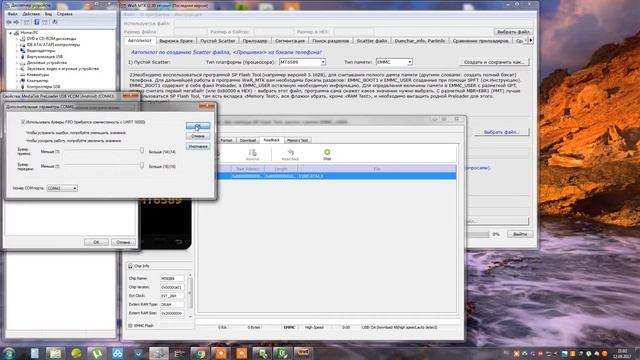Switch to the Readback tab in Flash Tool
Viewport: 640px width, 360px height.
(271, 140)
